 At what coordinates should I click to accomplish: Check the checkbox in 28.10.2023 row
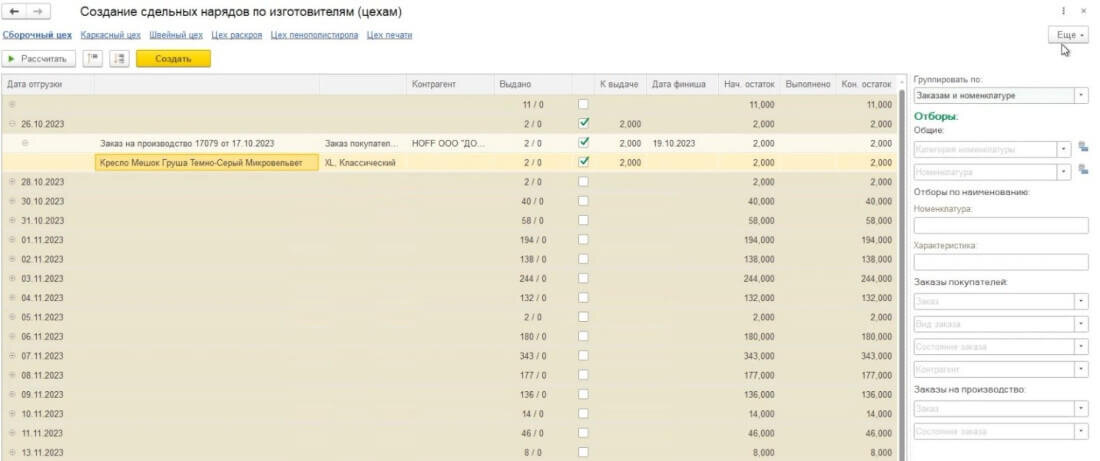[x=584, y=181]
